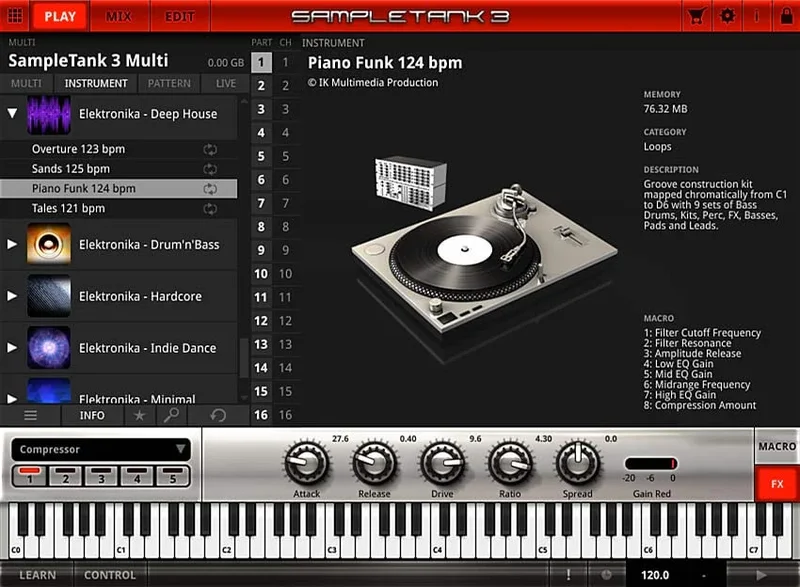
Task: Expand Elektronika - Hardcore folder
Action: click(12, 296)
